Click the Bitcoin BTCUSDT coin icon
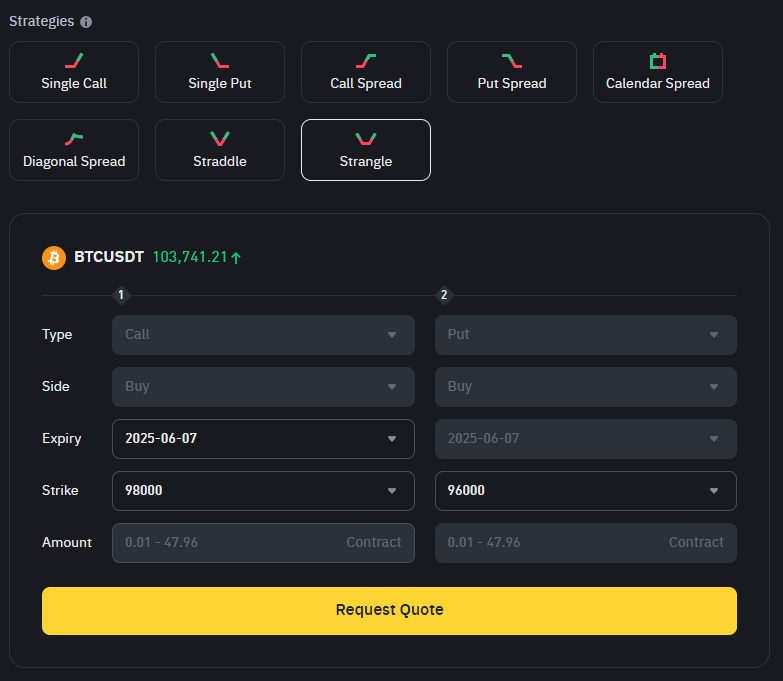Viewport: 783px width, 681px height. click(x=54, y=258)
